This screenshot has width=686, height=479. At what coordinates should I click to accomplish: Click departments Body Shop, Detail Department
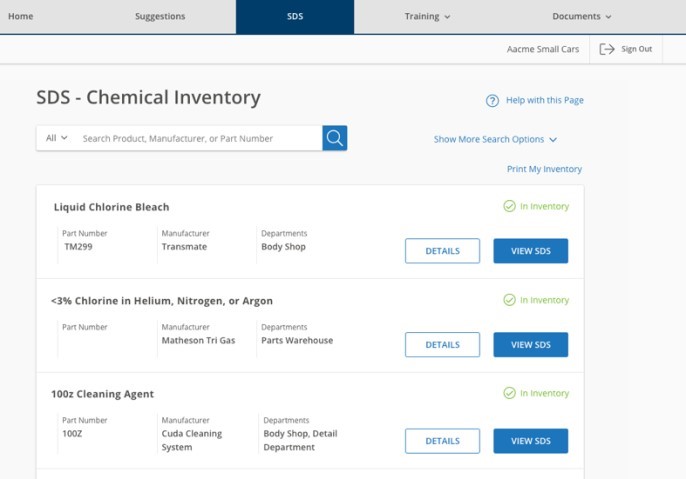300,440
